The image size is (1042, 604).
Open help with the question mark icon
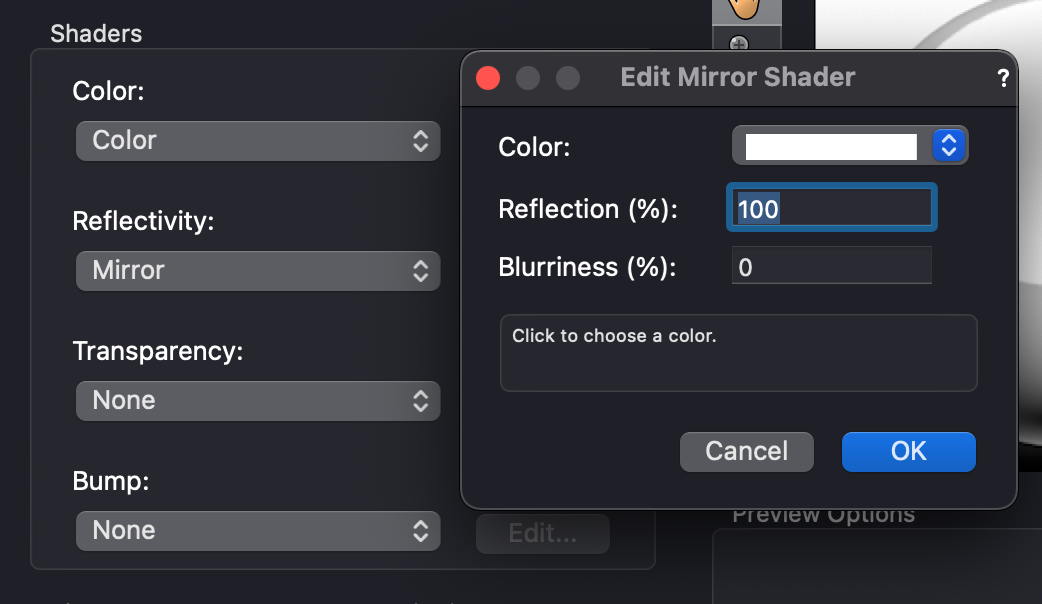[1003, 79]
